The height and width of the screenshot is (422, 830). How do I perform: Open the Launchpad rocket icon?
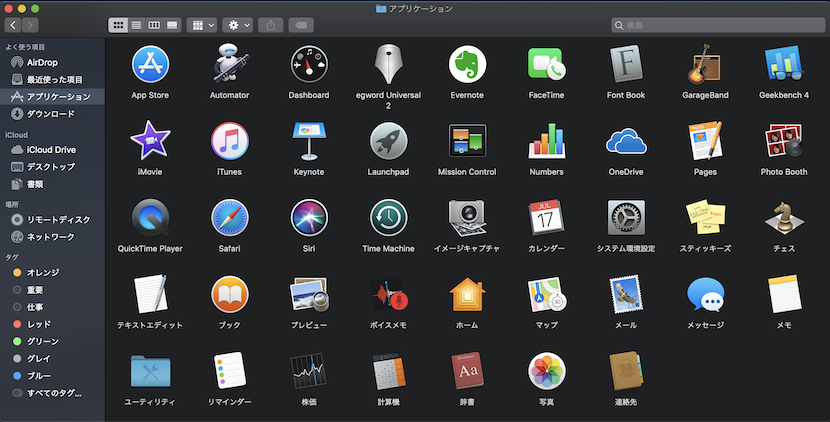(389, 141)
